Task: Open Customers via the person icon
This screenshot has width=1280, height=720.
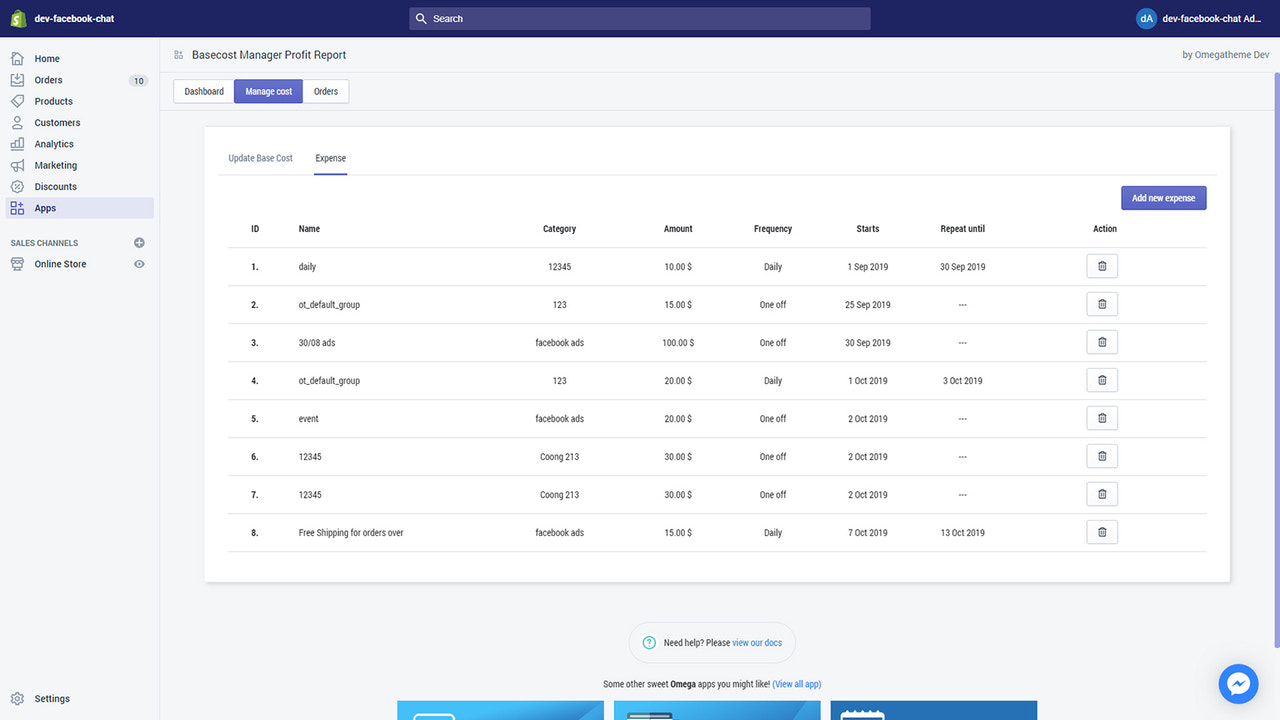Action: [20, 122]
